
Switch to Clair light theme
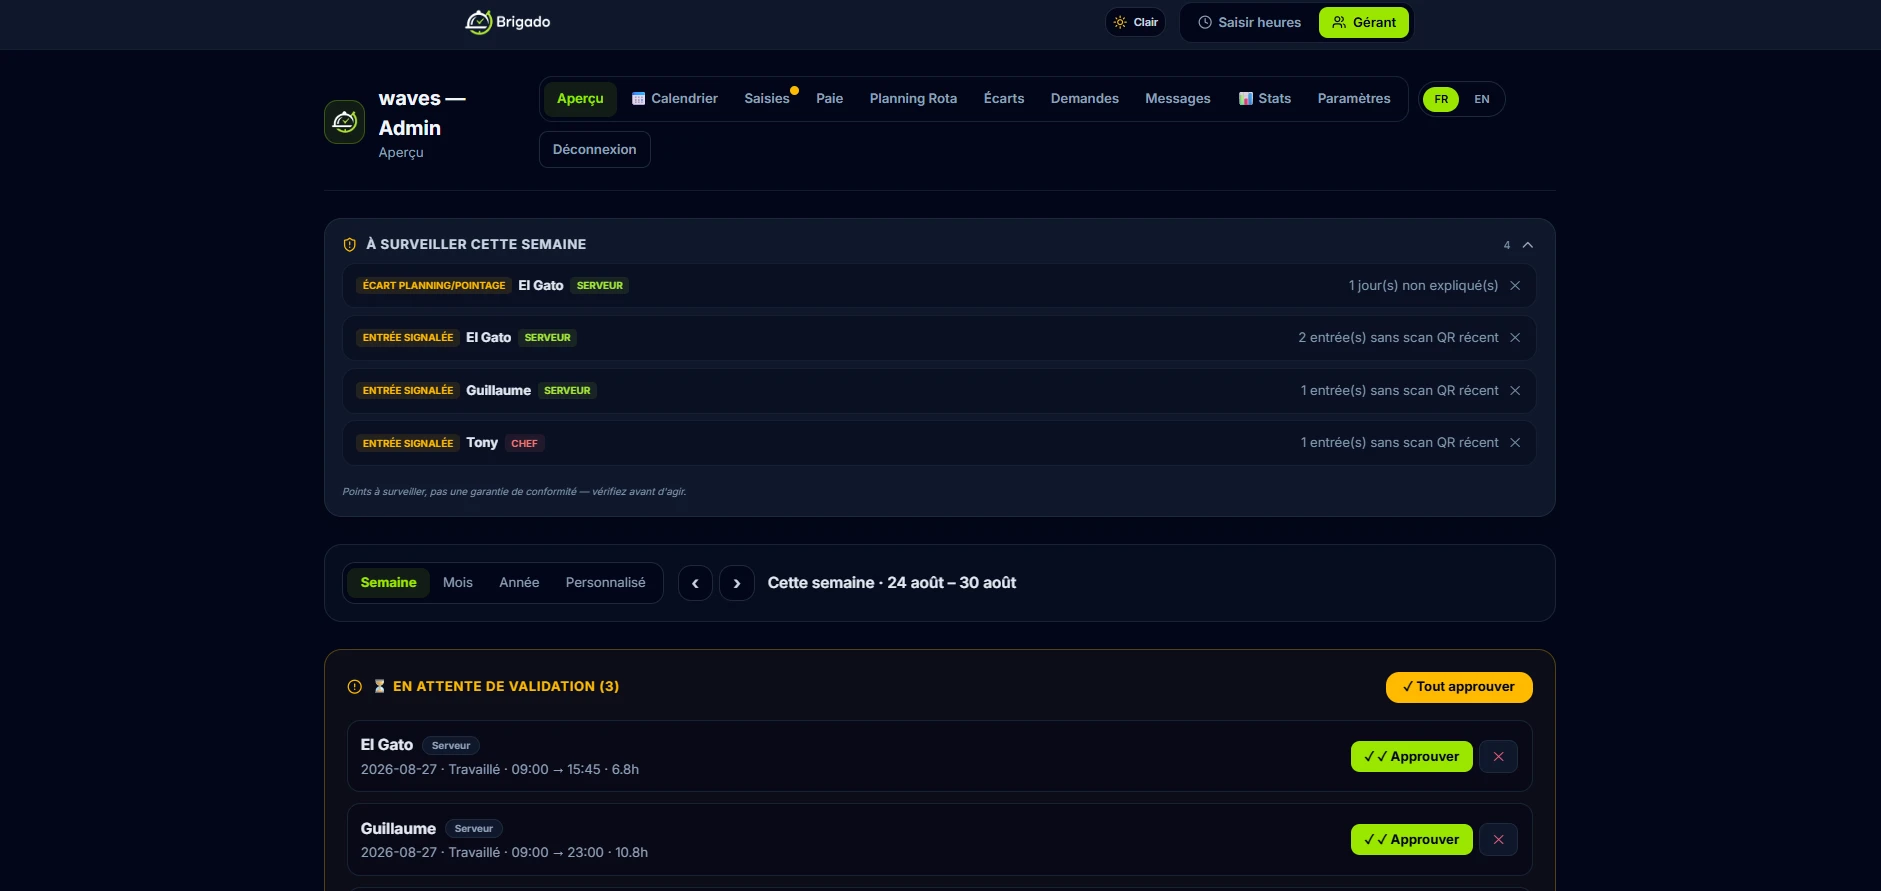[x=1136, y=22]
